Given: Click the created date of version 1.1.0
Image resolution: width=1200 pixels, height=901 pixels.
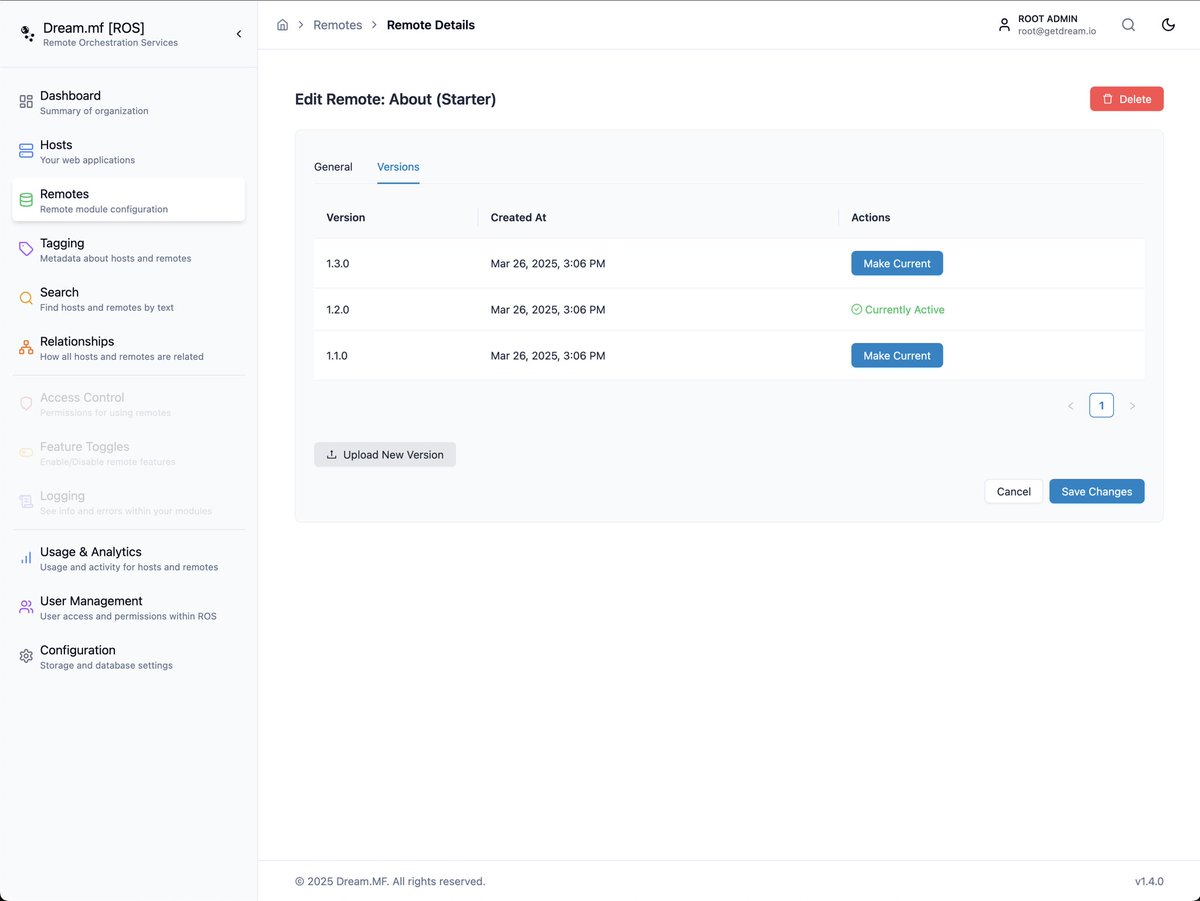Looking at the screenshot, I should point(548,356).
